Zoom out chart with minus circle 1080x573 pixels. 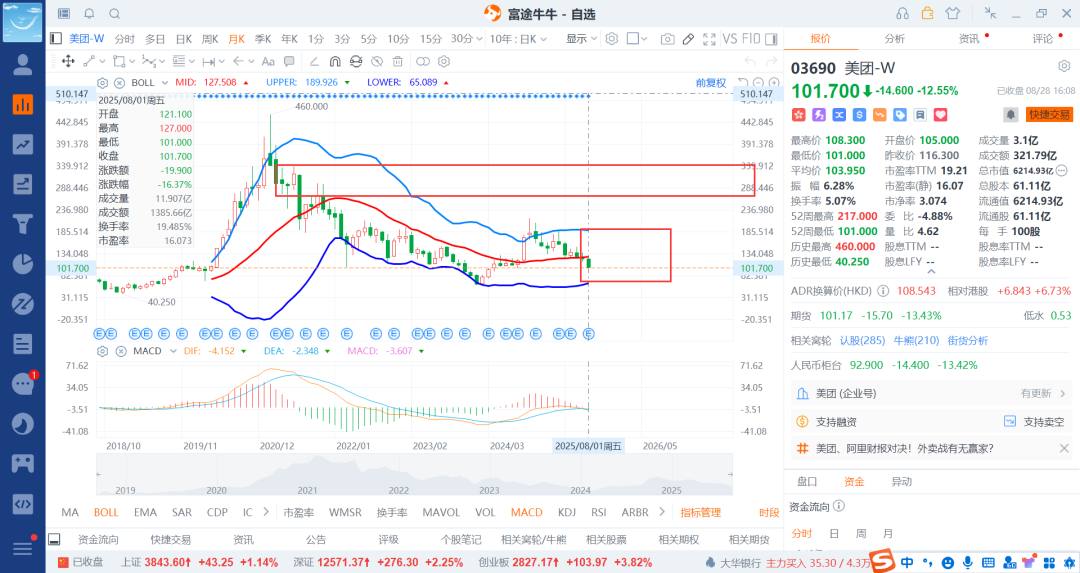coord(758,83)
